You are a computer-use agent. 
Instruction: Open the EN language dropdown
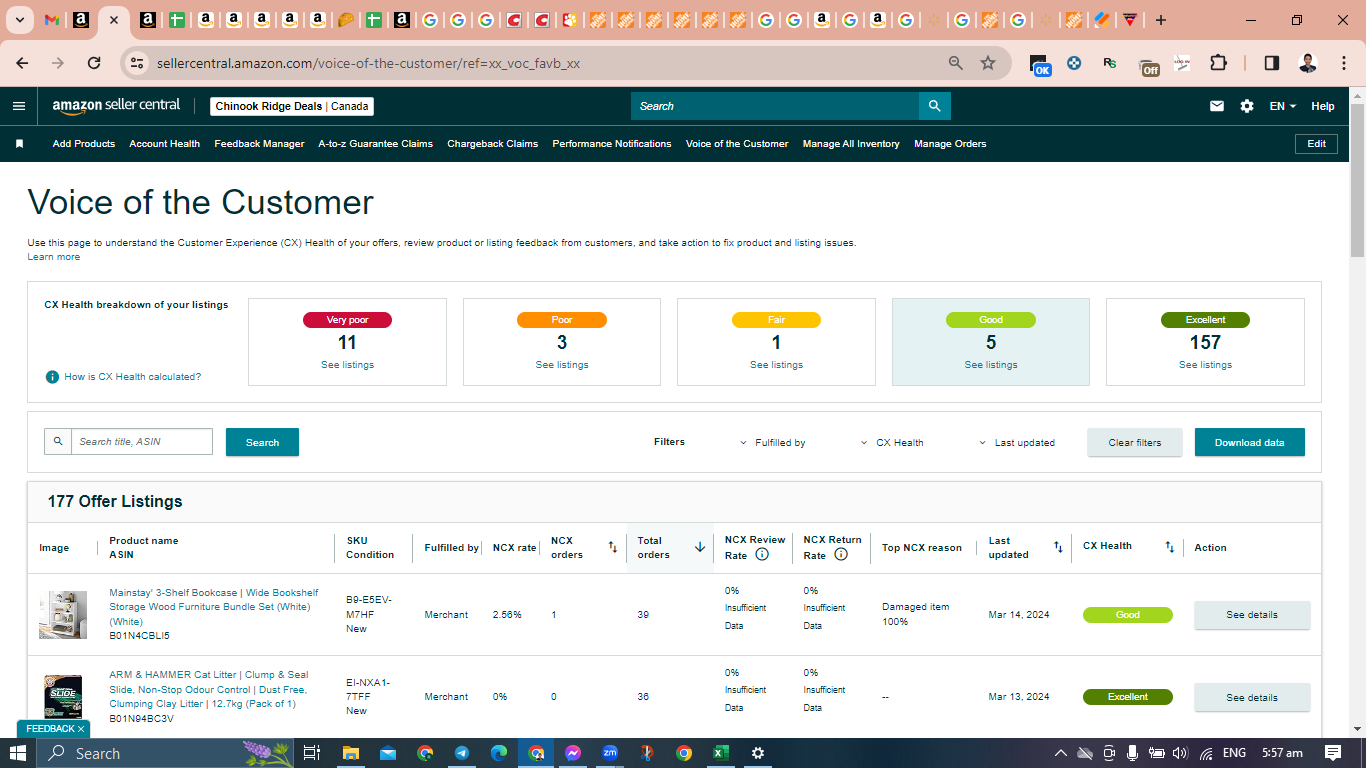click(1282, 106)
